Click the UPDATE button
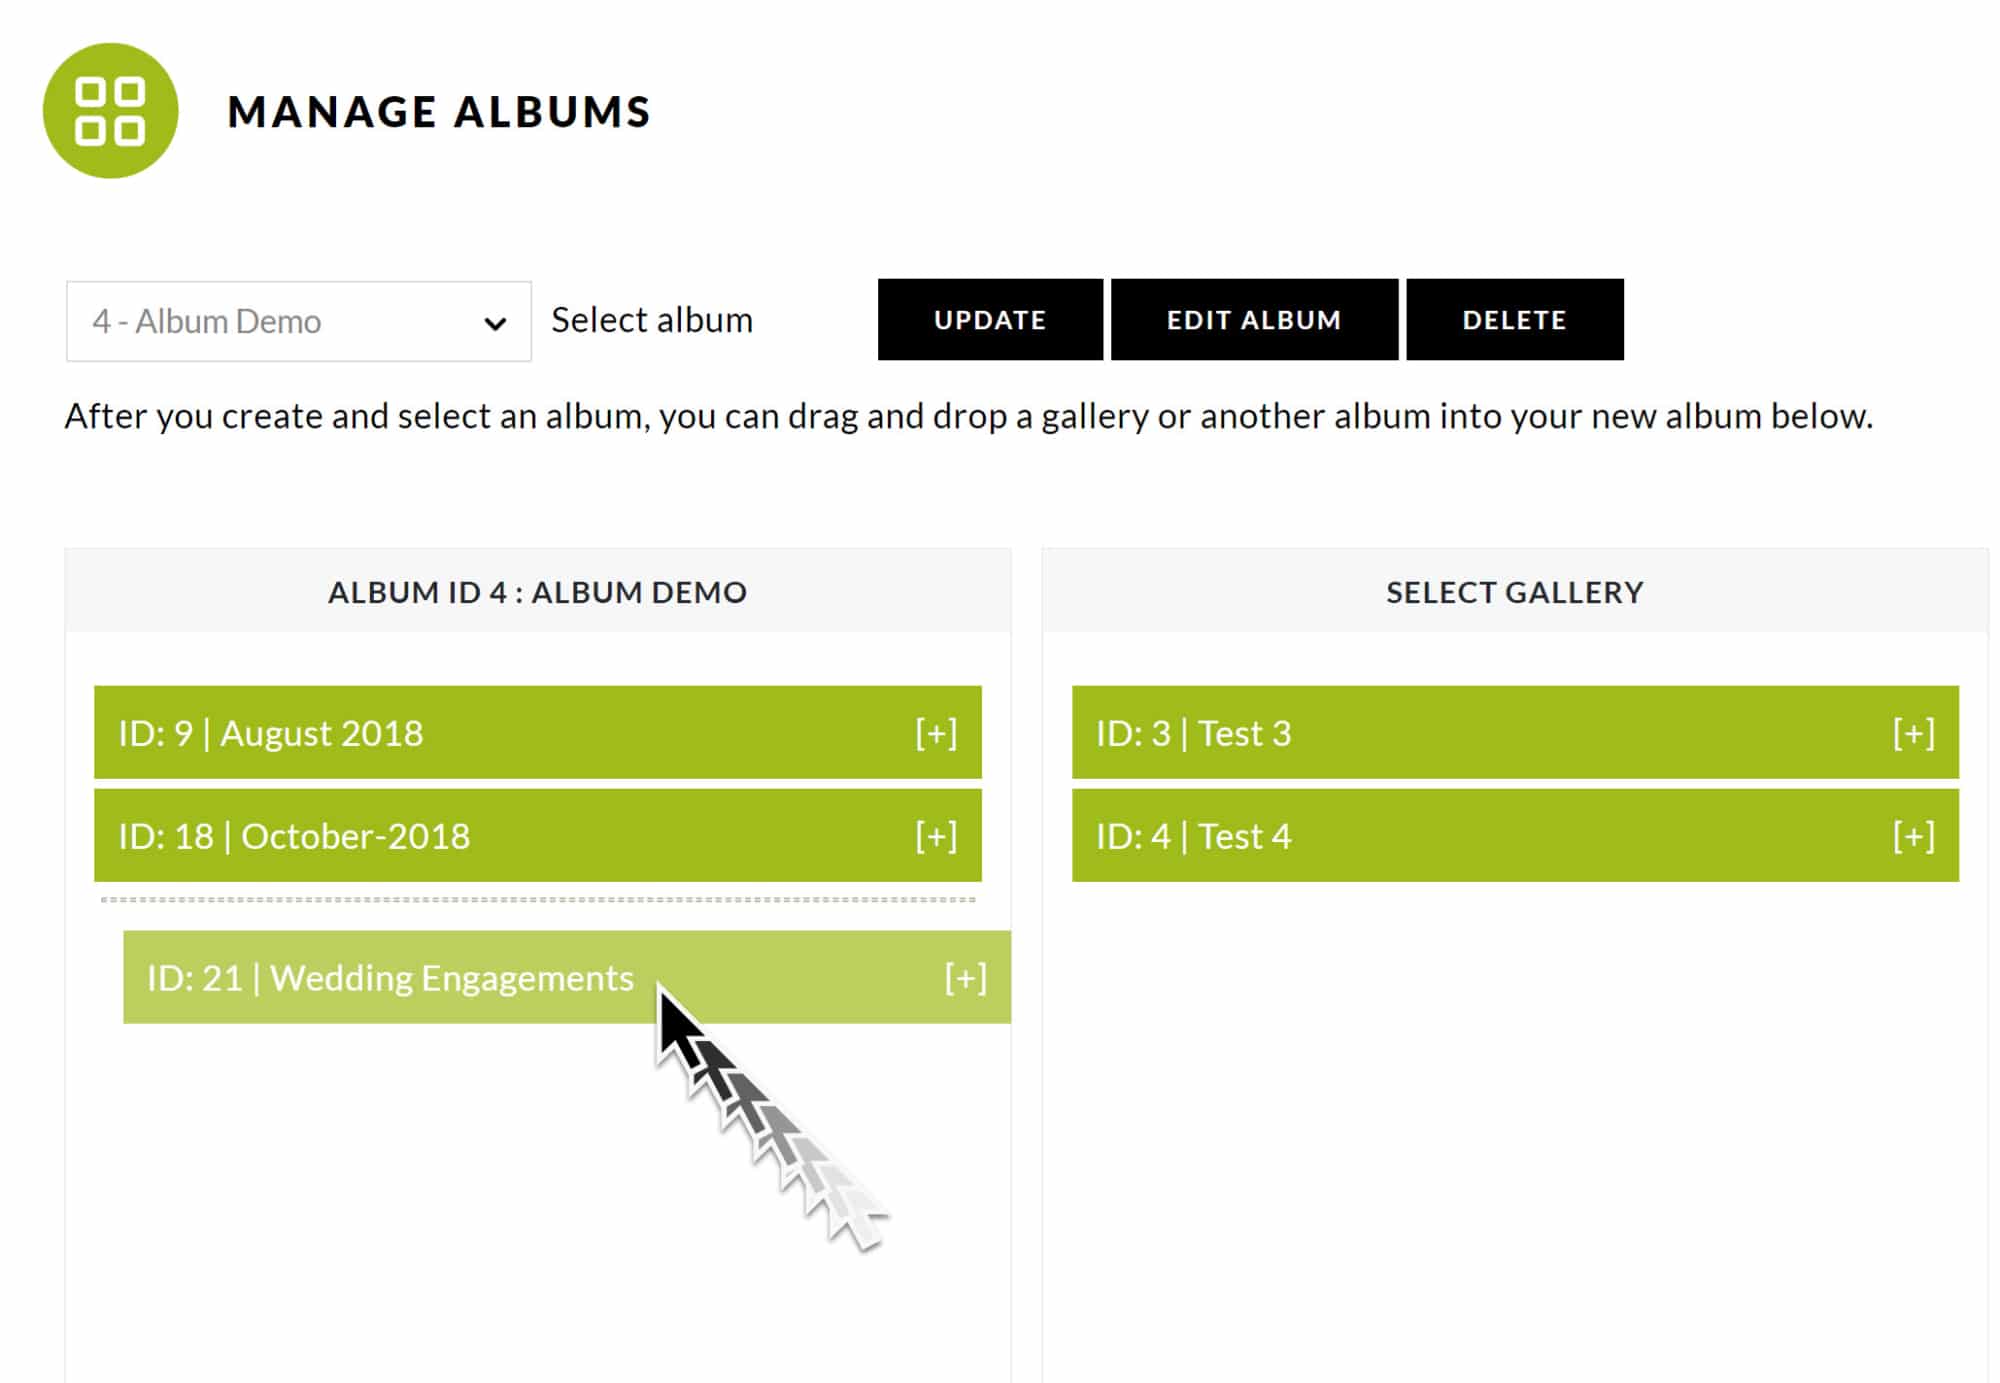2000x1383 pixels. click(990, 320)
